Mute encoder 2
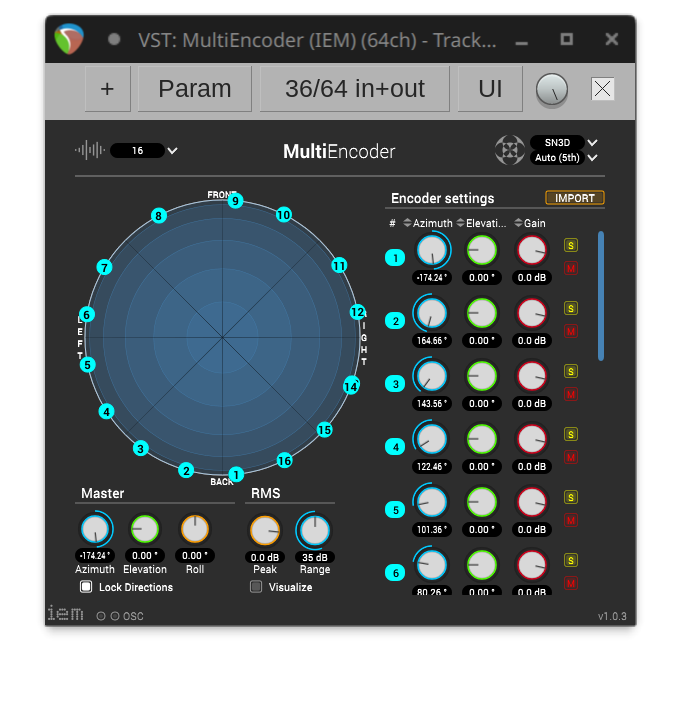The height and width of the screenshot is (718, 680). [x=571, y=331]
